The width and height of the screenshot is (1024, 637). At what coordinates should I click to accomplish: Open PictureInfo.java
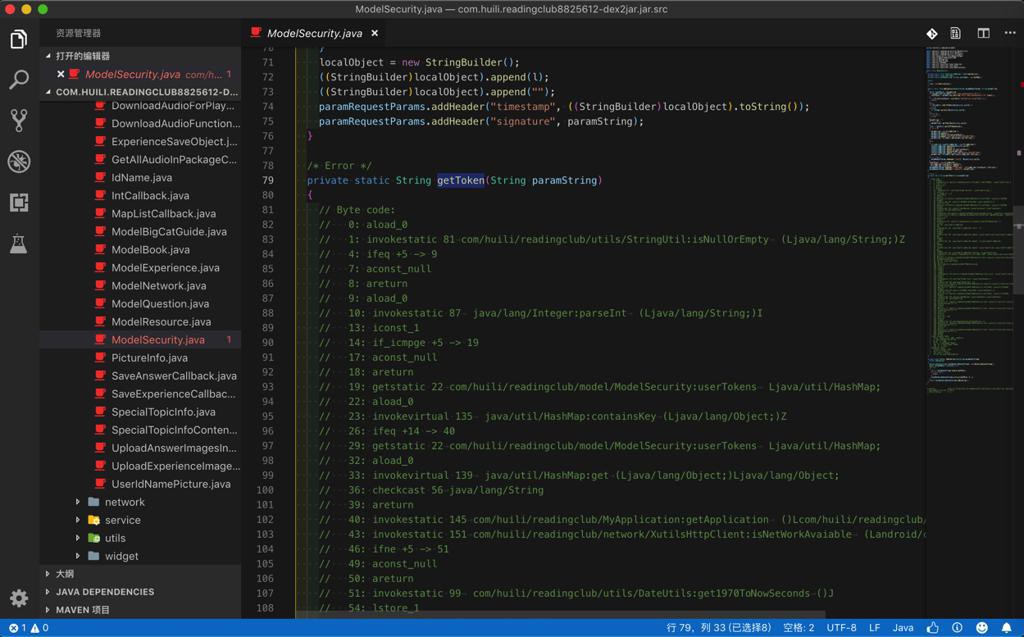pos(140,358)
